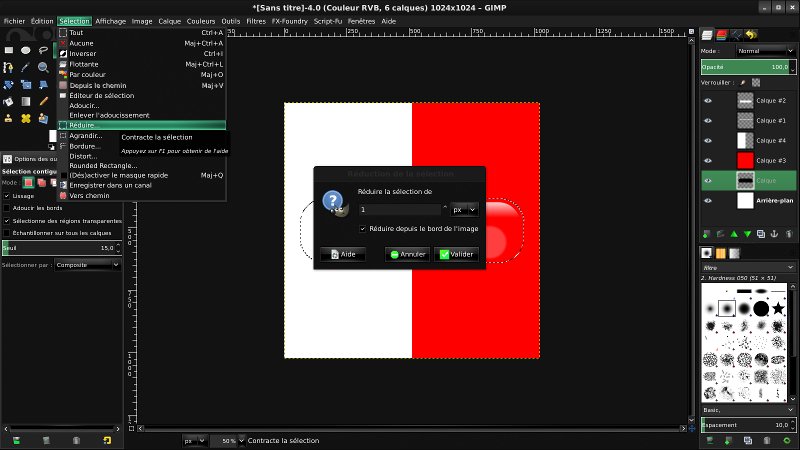Open the Channels tab icon
This screenshot has width=800, height=450.
(721, 35)
